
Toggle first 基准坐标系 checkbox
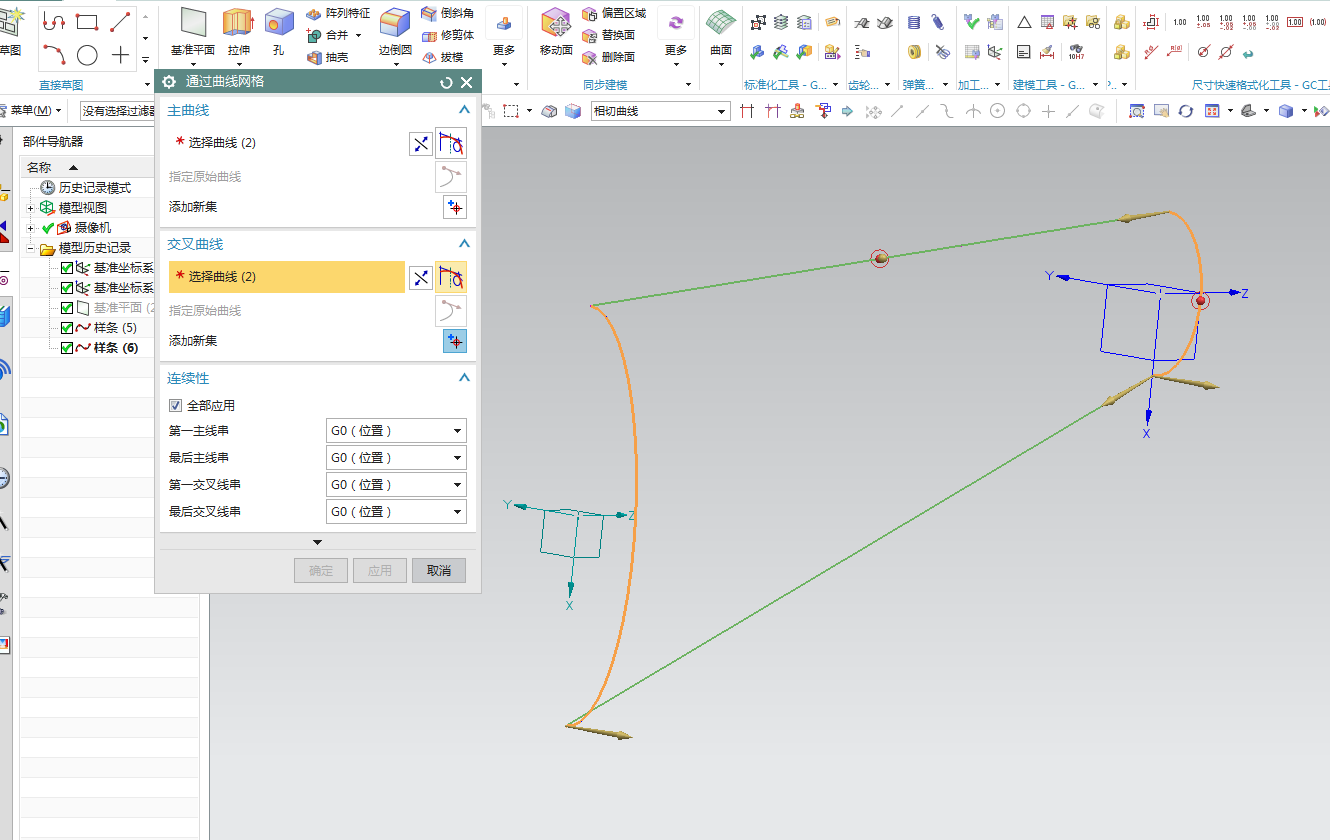point(67,268)
